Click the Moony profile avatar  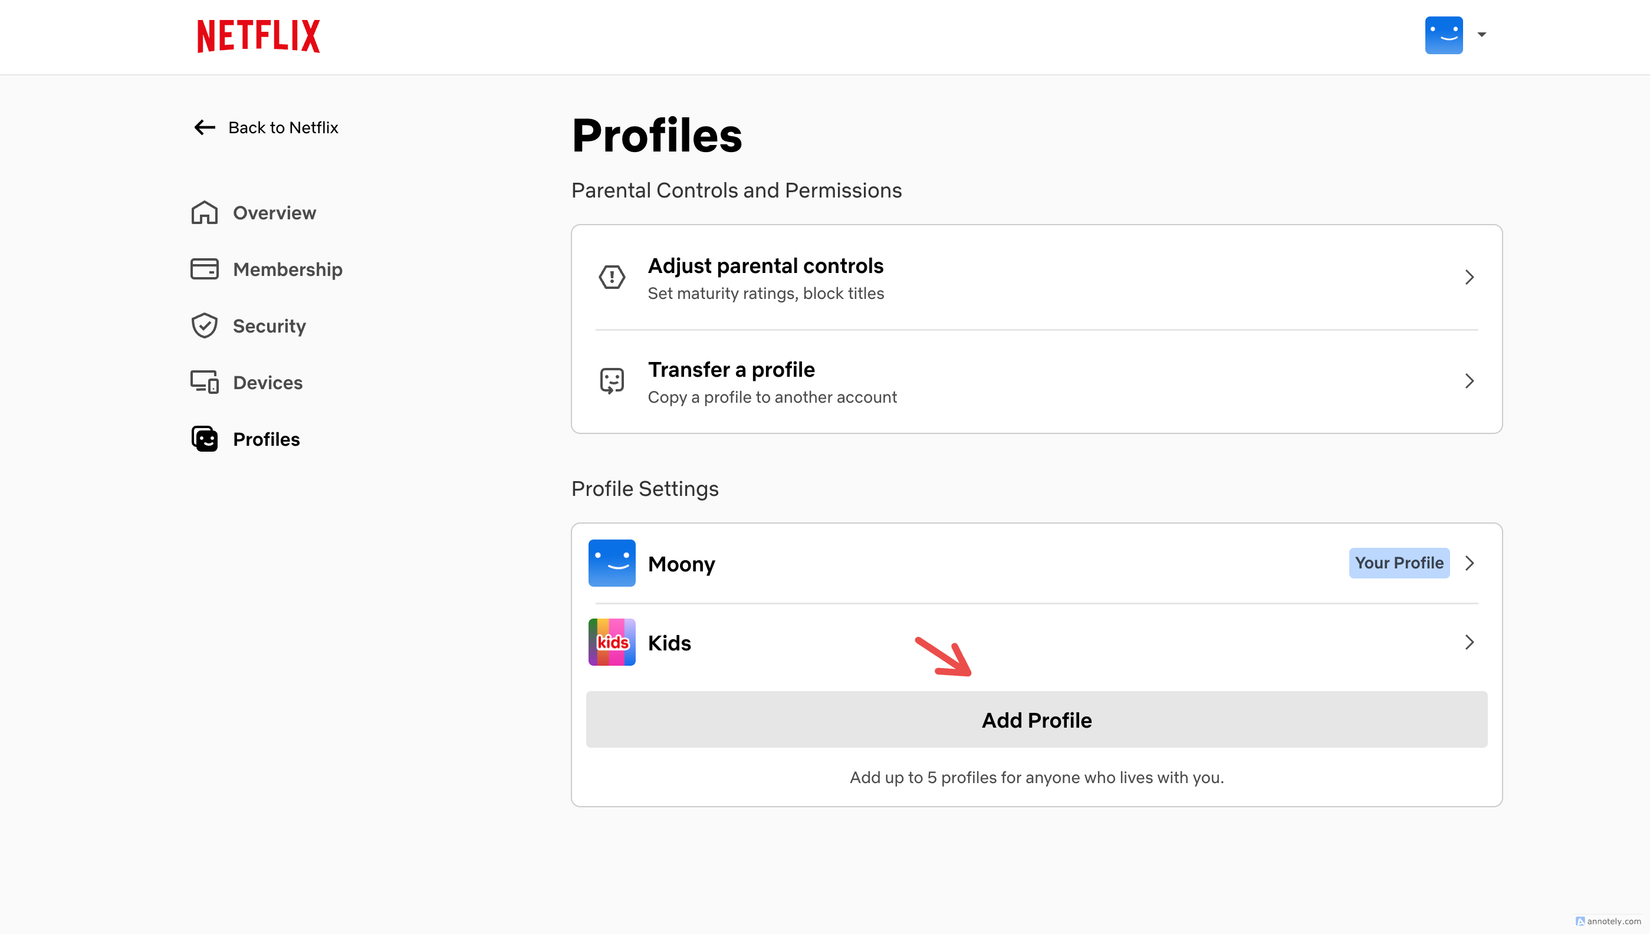[x=611, y=563]
